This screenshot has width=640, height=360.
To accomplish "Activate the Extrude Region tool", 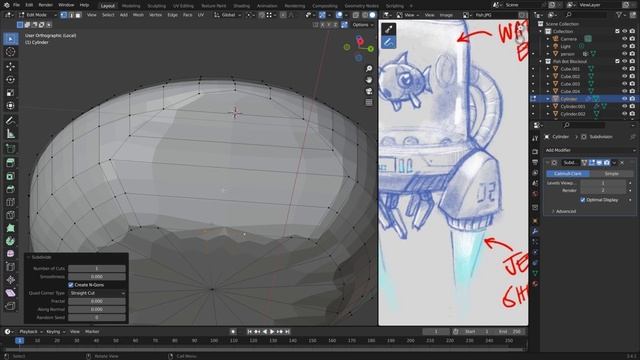I will tap(11, 163).
